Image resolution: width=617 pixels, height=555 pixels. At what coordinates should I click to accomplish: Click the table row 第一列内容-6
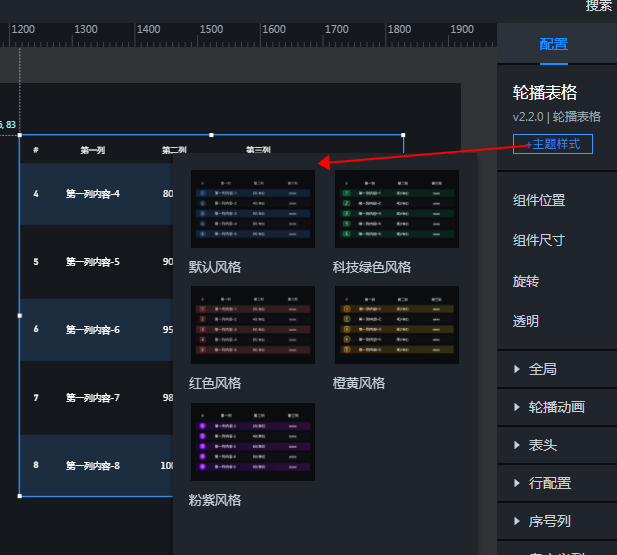[x=93, y=330]
